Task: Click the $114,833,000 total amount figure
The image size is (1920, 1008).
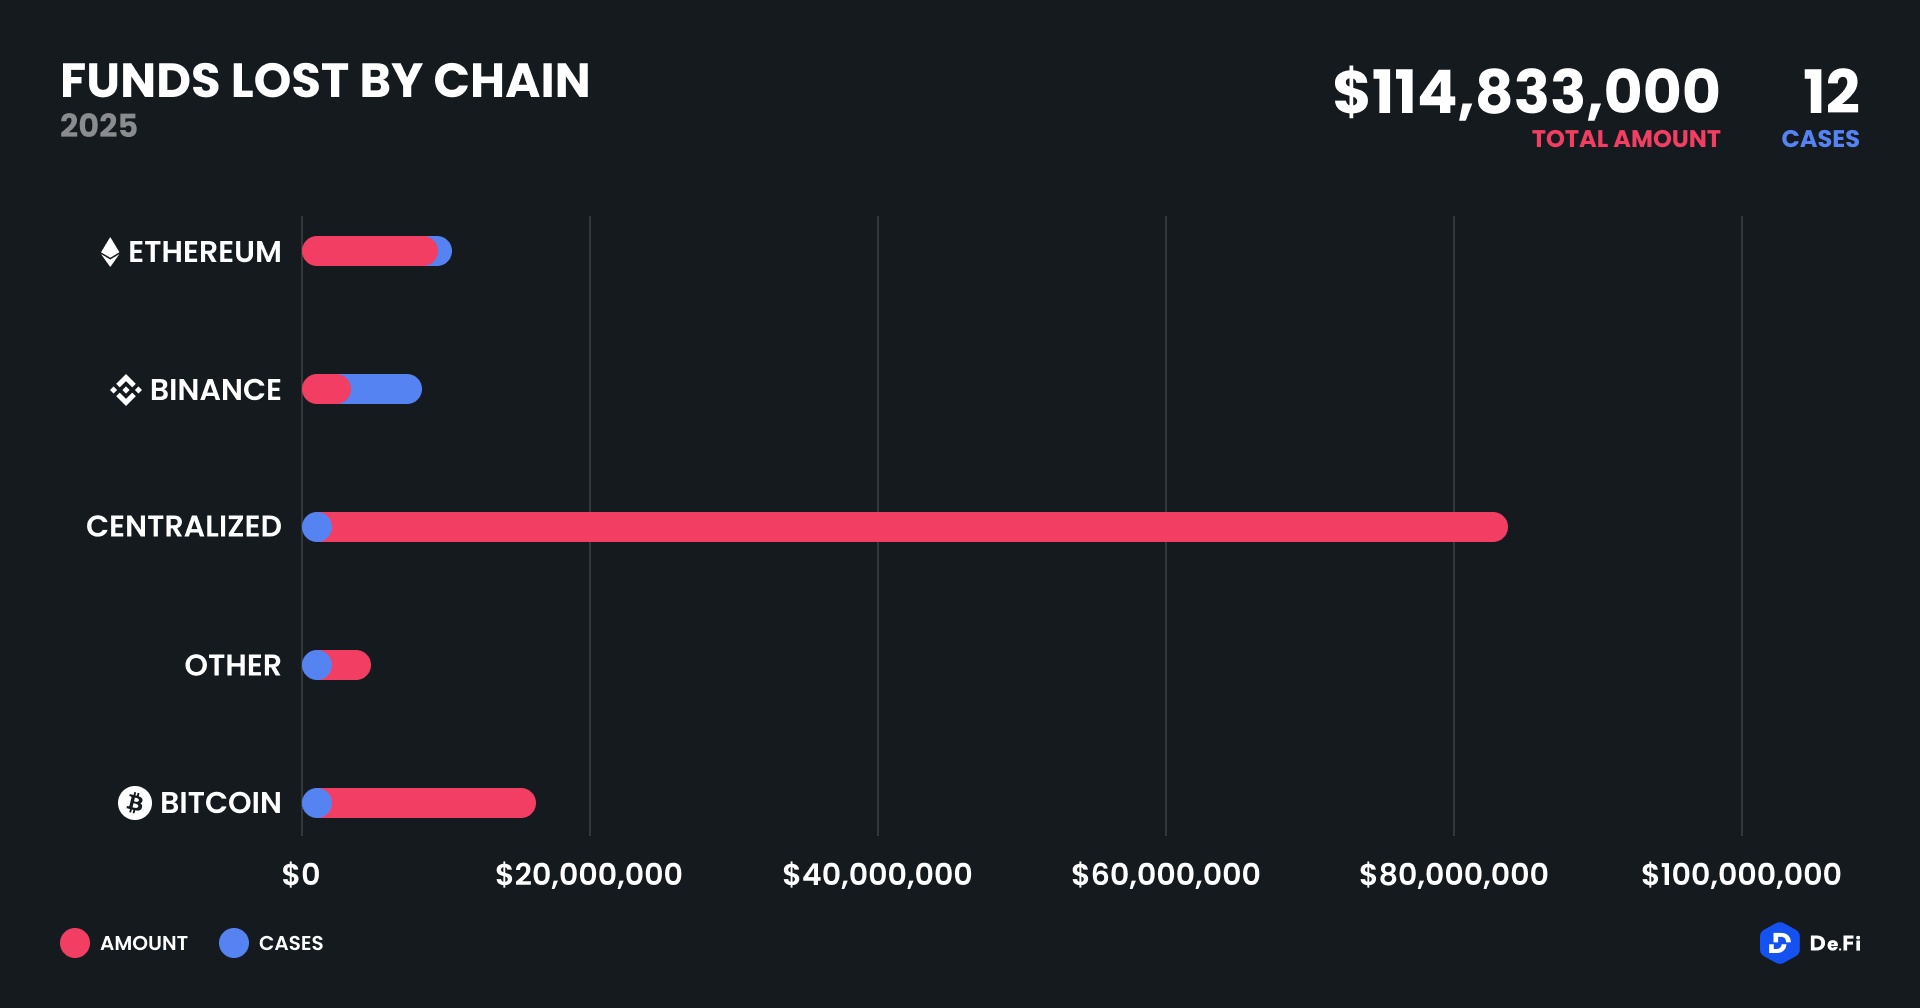Action: tap(1526, 92)
